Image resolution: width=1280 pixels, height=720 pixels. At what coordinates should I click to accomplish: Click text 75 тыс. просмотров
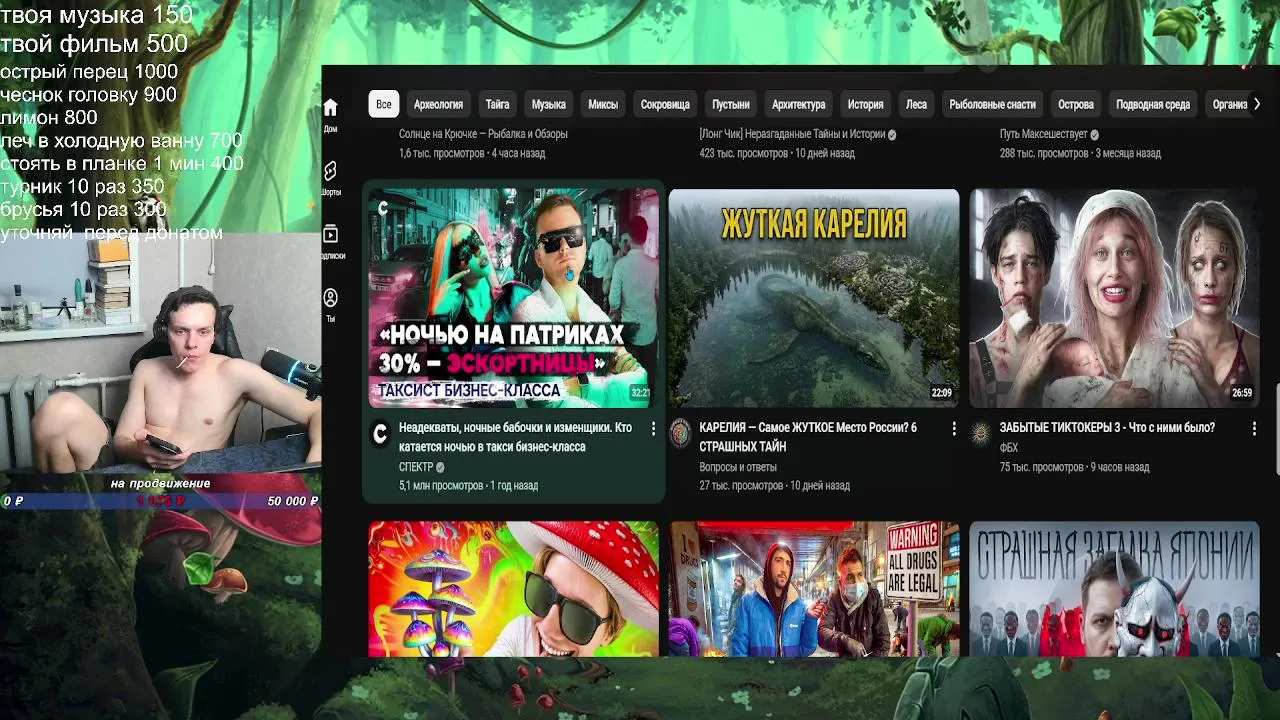point(1042,467)
